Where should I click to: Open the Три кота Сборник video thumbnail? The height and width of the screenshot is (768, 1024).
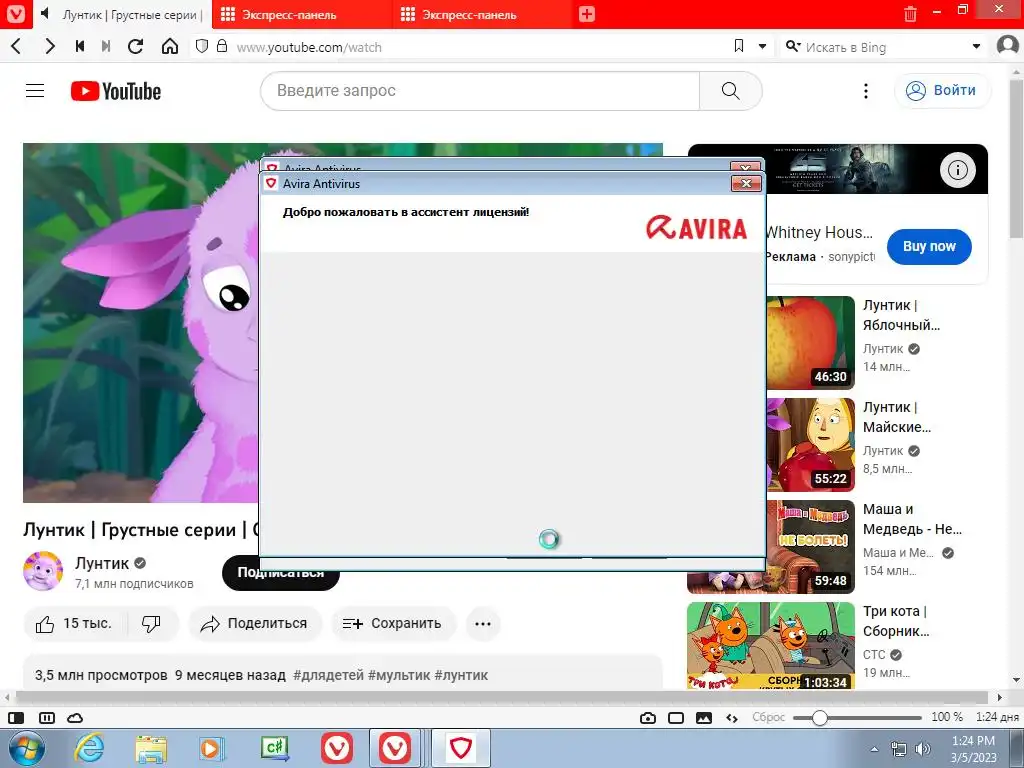771,645
